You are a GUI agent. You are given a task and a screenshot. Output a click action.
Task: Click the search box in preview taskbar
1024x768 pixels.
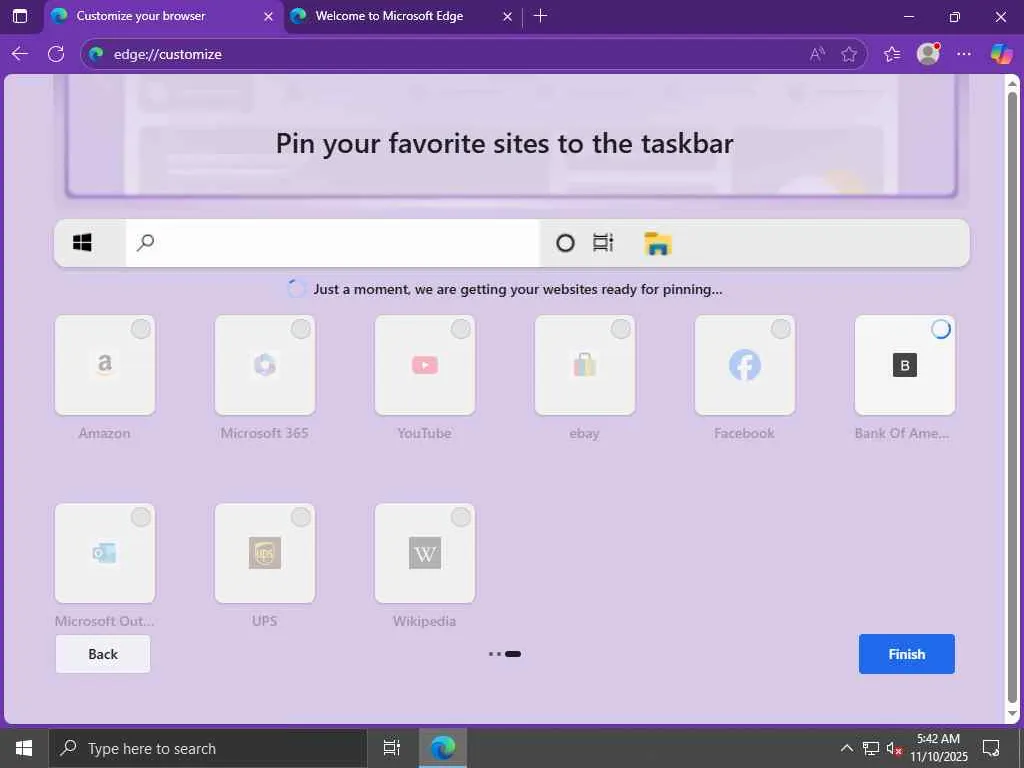pyautogui.click(x=332, y=243)
